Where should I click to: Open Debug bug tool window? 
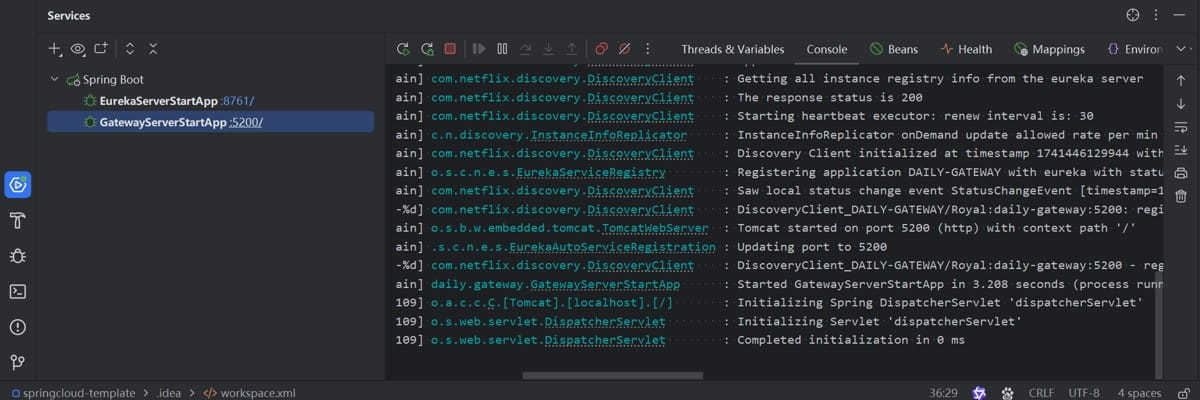(17, 256)
